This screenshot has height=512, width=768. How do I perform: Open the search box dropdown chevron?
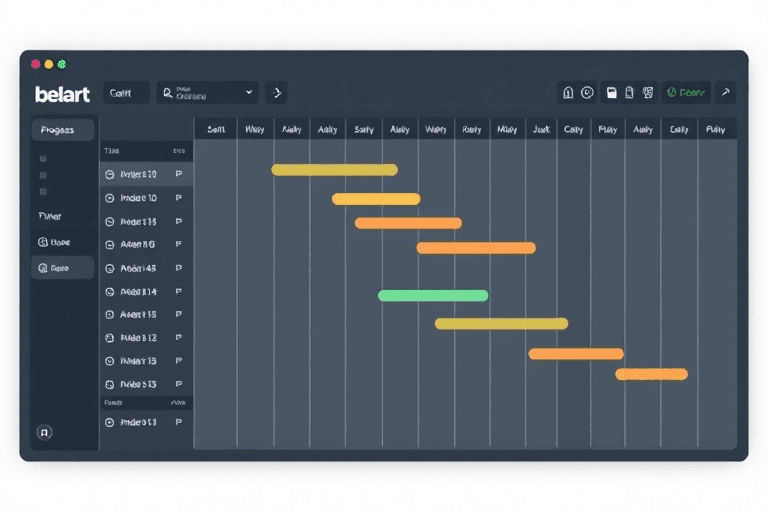(x=249, y=93)
